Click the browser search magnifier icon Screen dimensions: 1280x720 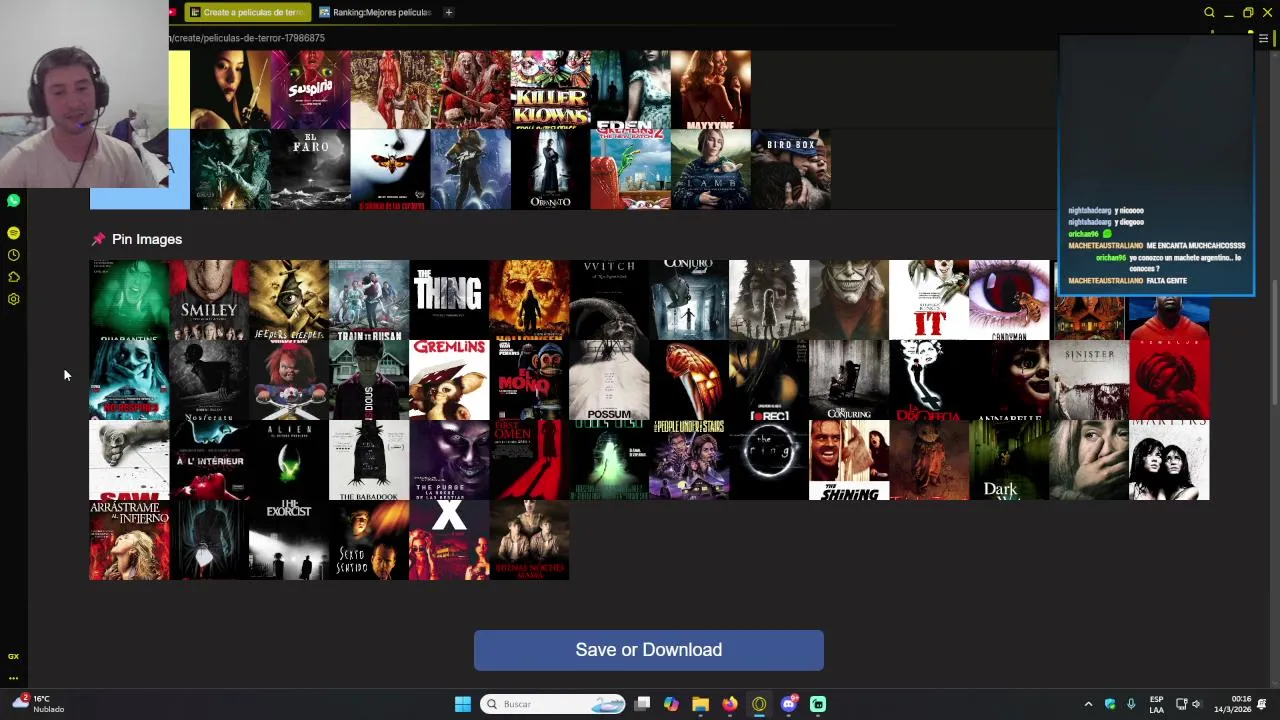tap(1209, 12)
